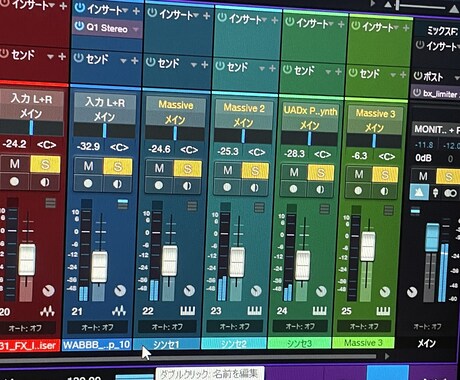Add insert plus icon on channel 21

[136, 11]
